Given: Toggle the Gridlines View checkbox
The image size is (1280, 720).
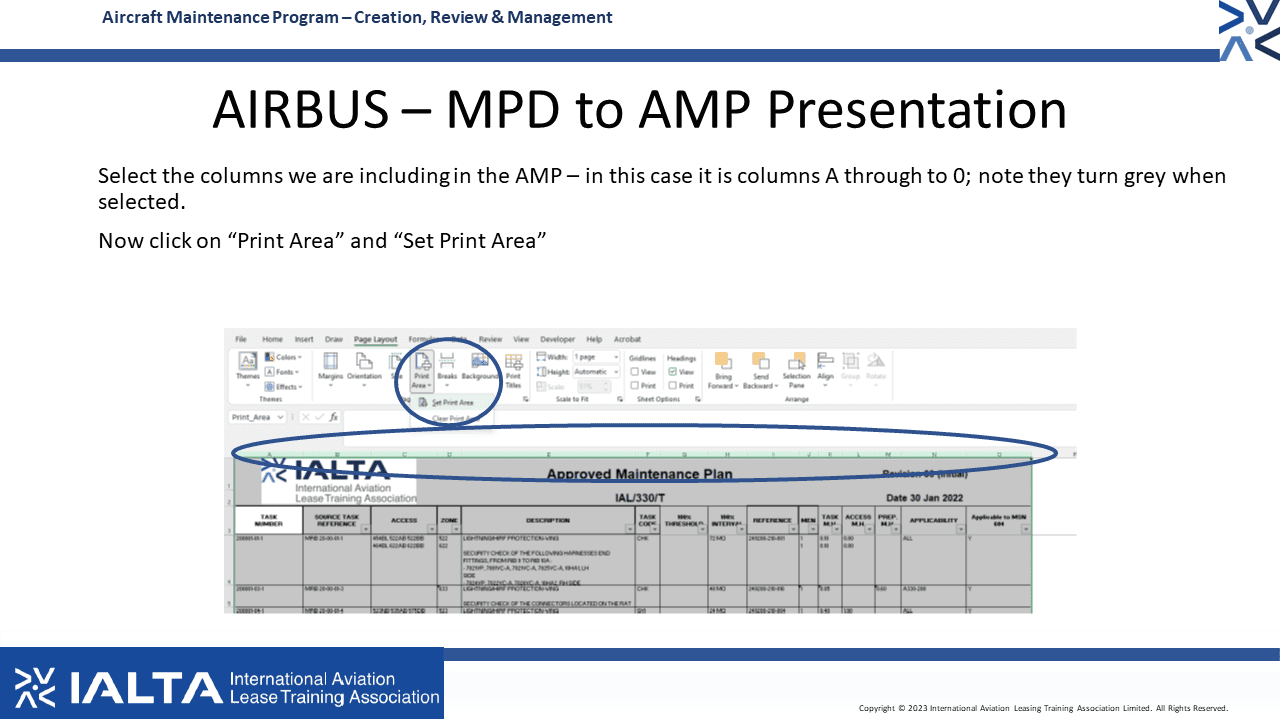Looking at the screenshot, I should click(635, 372).
